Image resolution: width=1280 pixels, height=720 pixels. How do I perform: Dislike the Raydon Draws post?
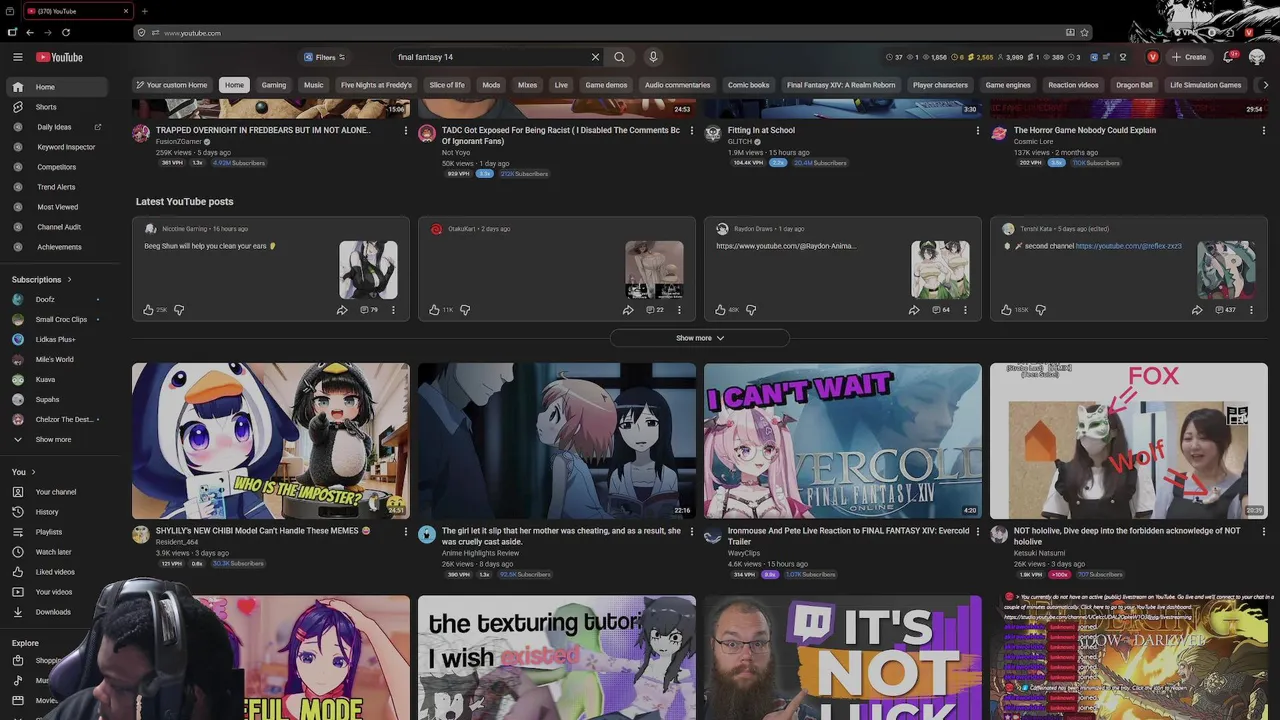(751, 310)
